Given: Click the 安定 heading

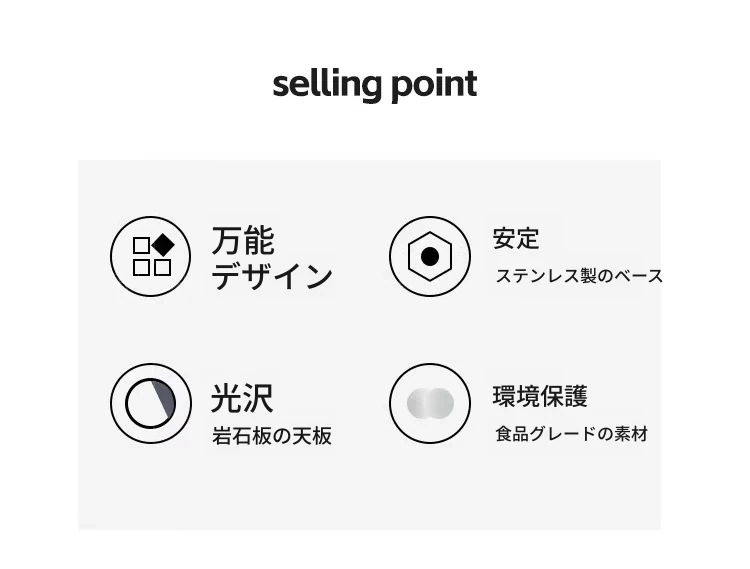Looking at the screenshot, I should [x=516, y=239].
